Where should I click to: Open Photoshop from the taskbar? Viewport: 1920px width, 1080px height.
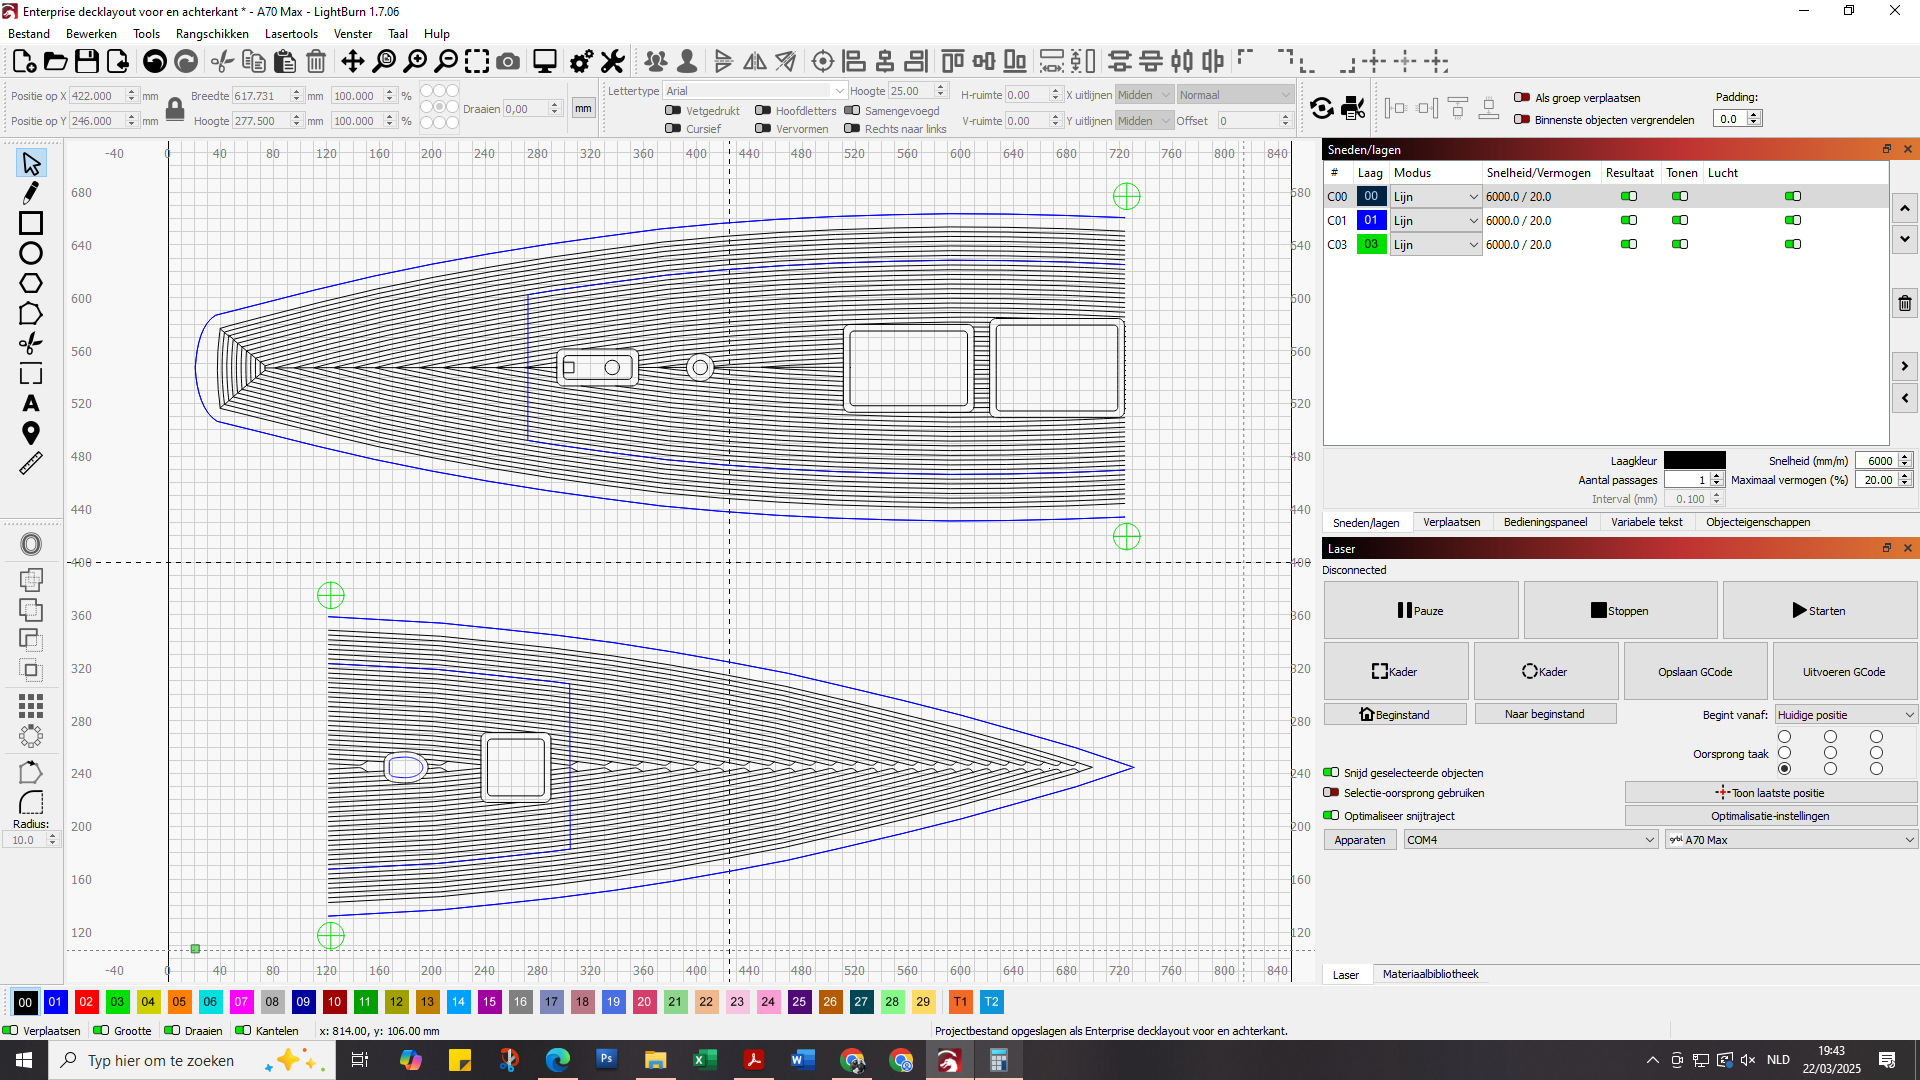(607, 1060)
